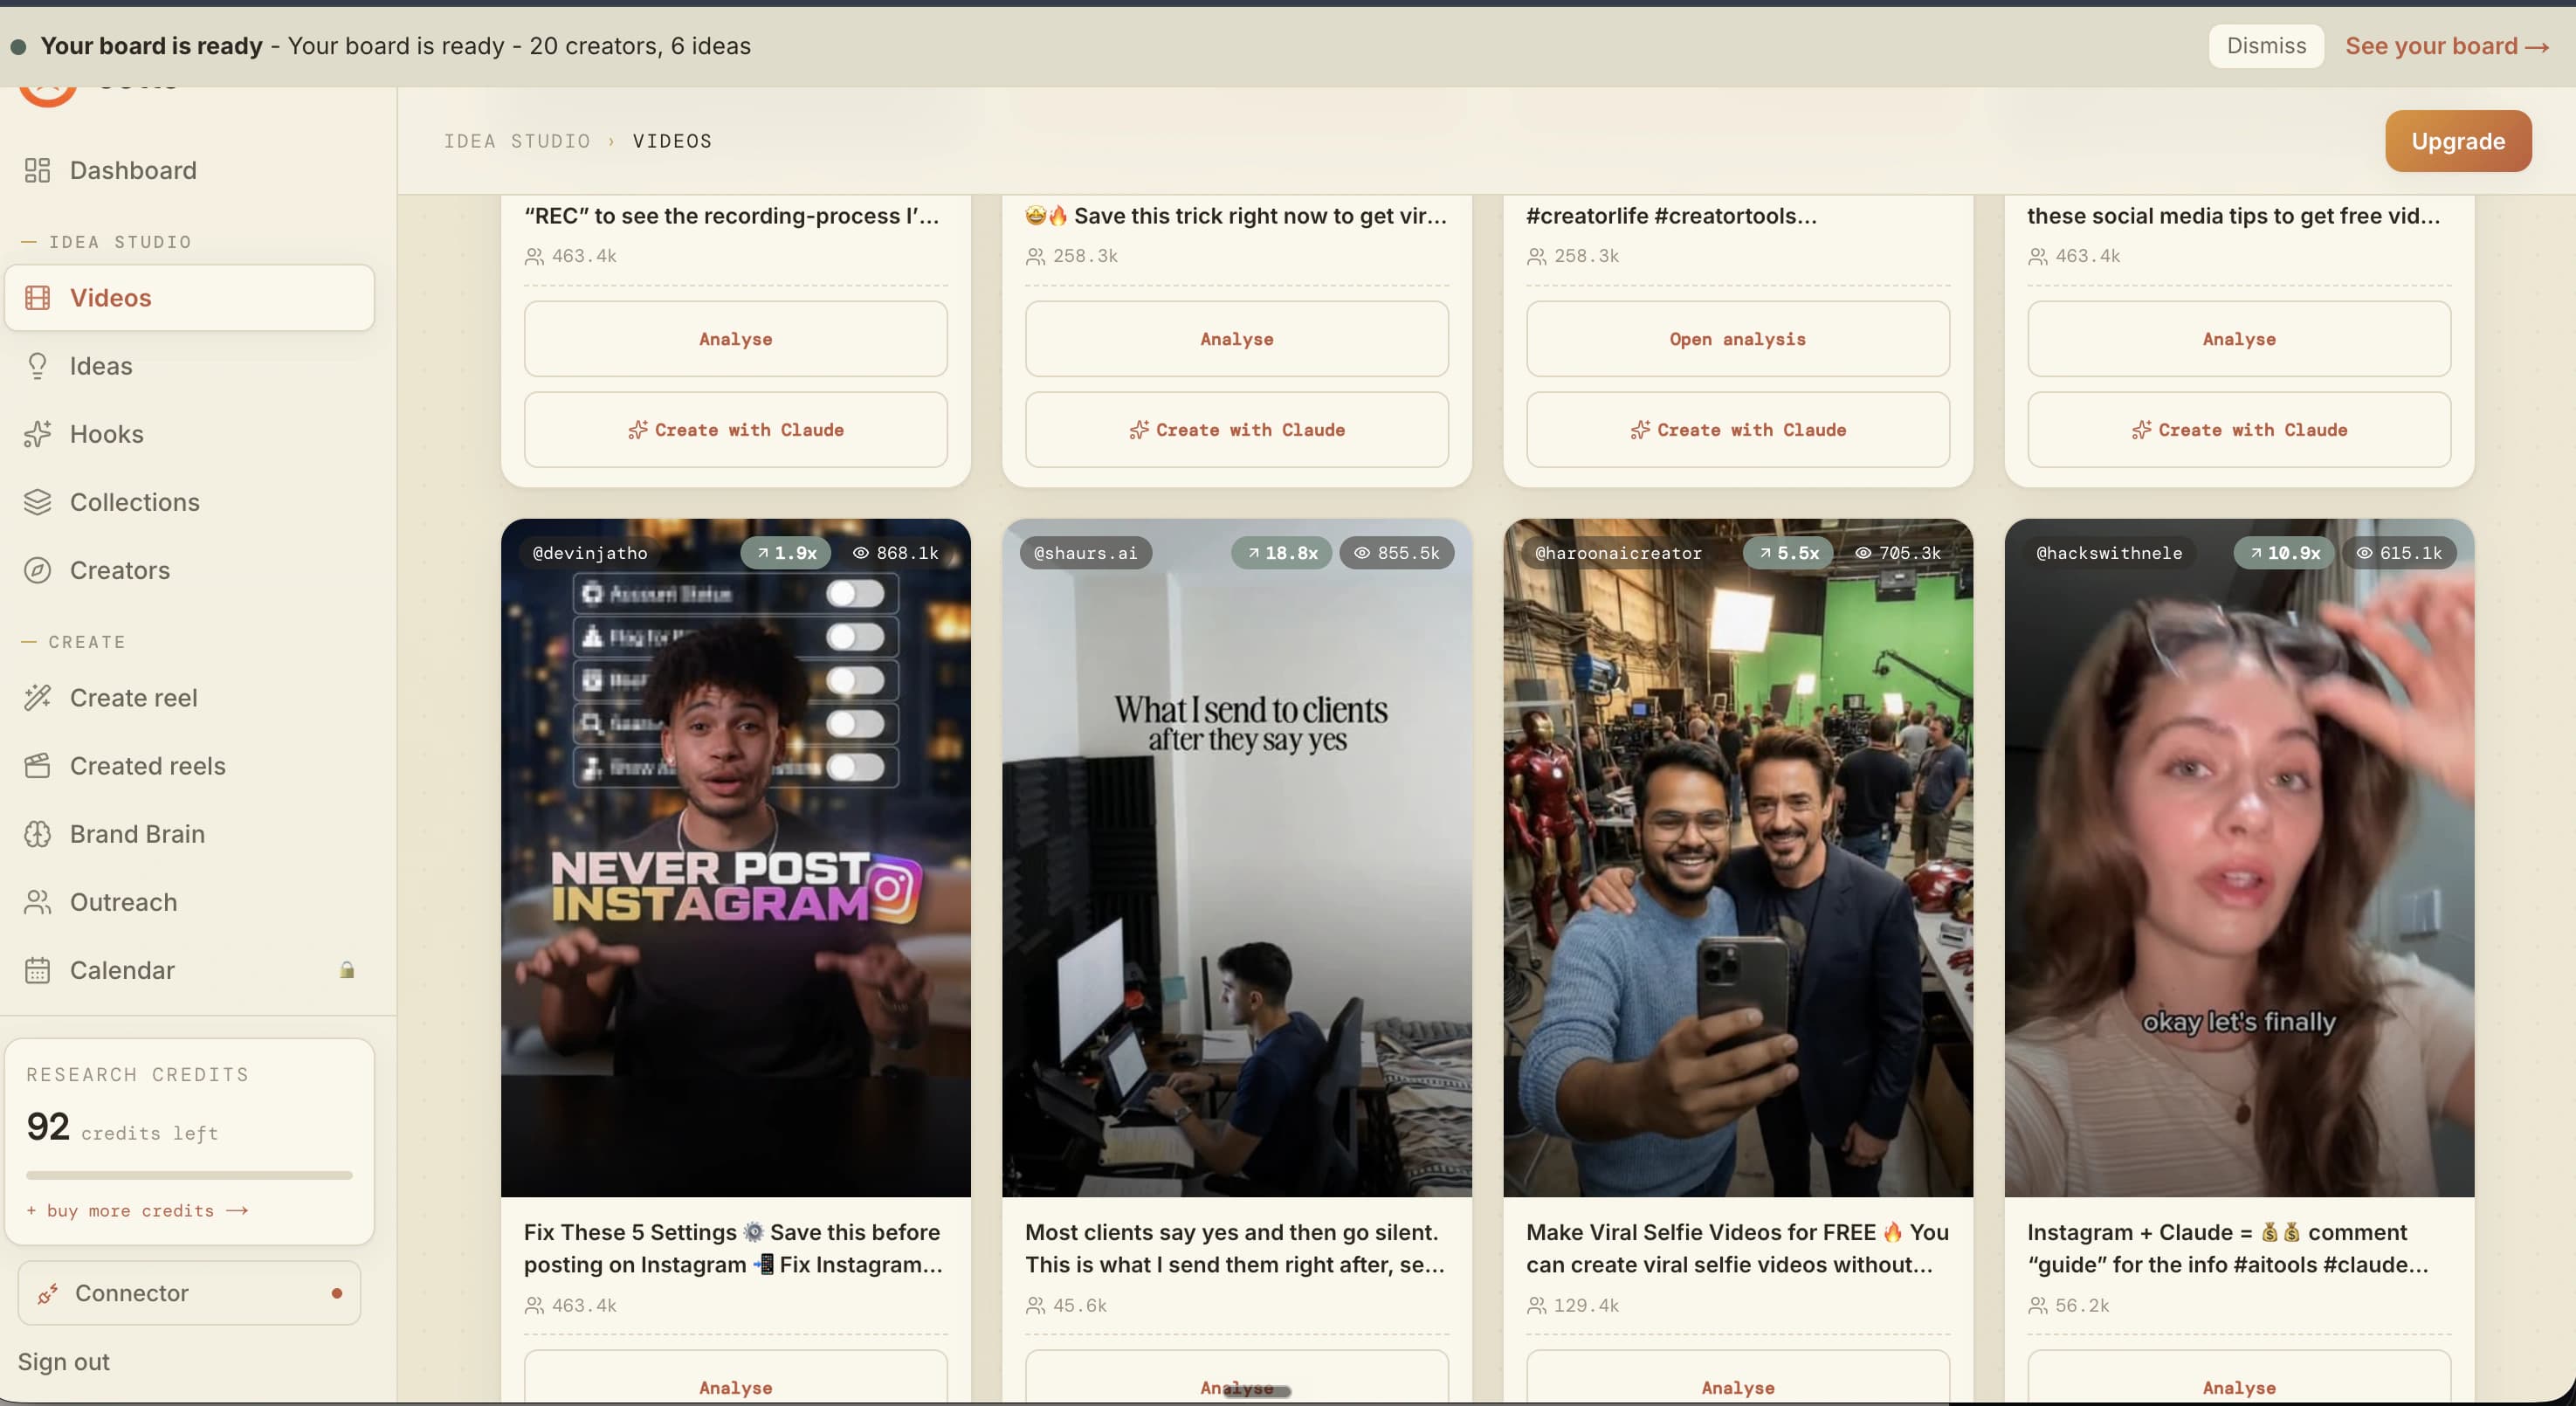
Task: Click the Calendar icon in sidebar
Action: pos(37,970)
